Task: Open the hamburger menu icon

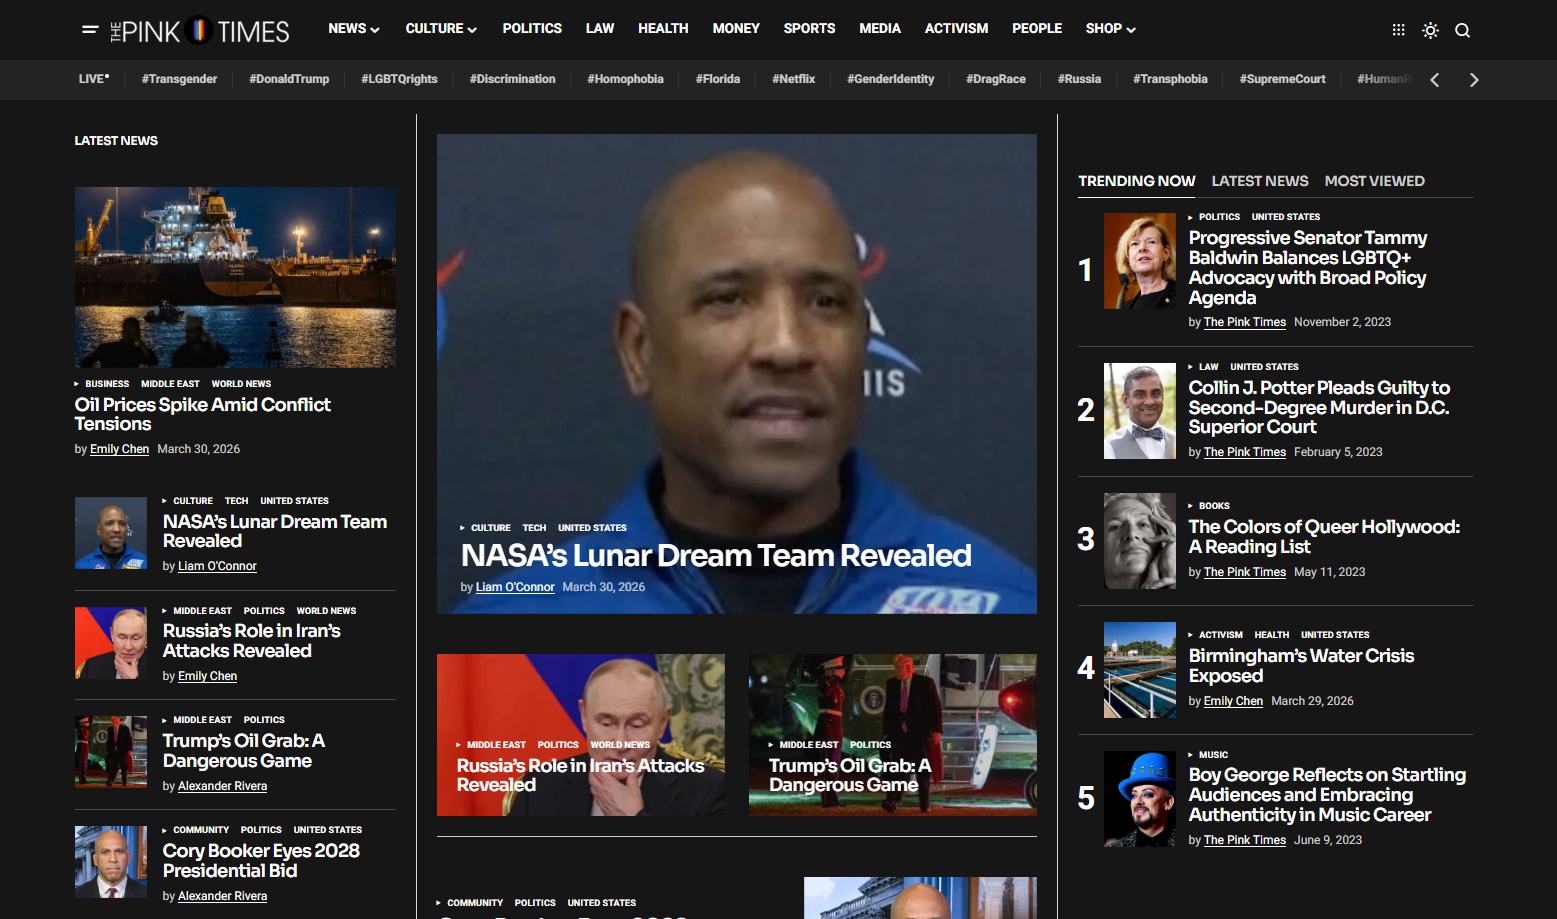Action: (x=90, y=30)
